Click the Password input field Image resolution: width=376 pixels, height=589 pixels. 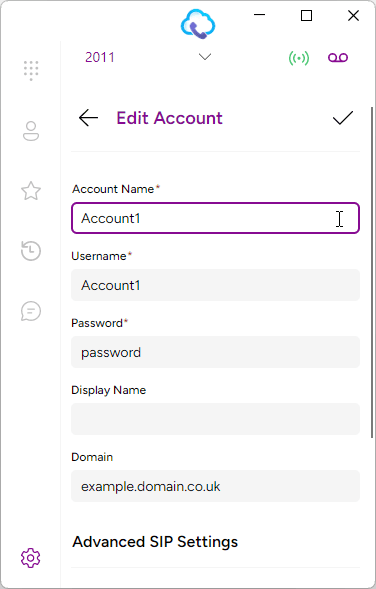(x=216, y=352)
